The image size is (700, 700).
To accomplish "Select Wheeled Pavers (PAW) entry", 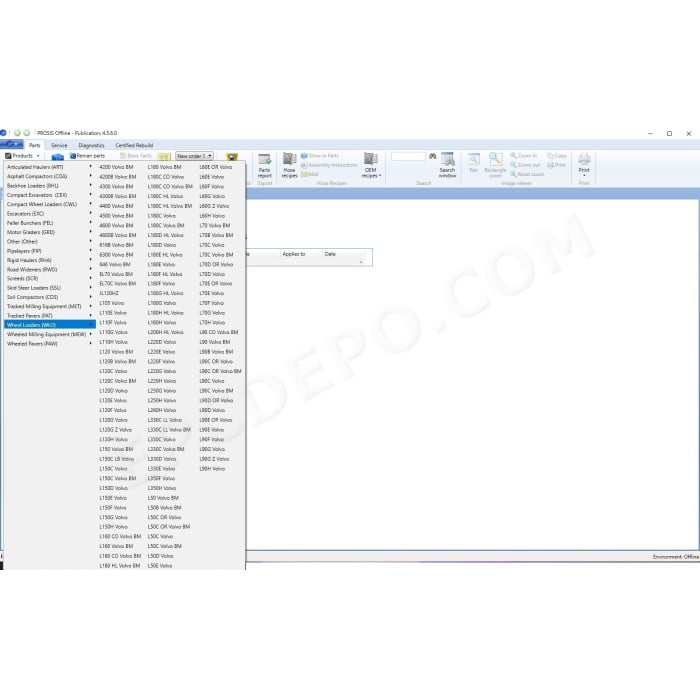I will pos(50,344).
